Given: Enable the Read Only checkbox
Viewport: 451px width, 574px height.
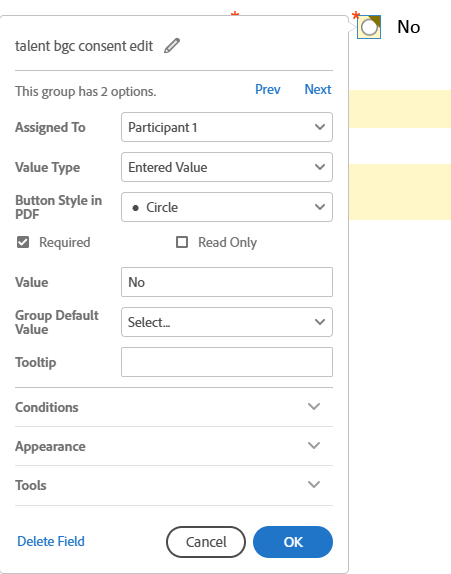Looking at the screenshot, I should click(182, 242).
